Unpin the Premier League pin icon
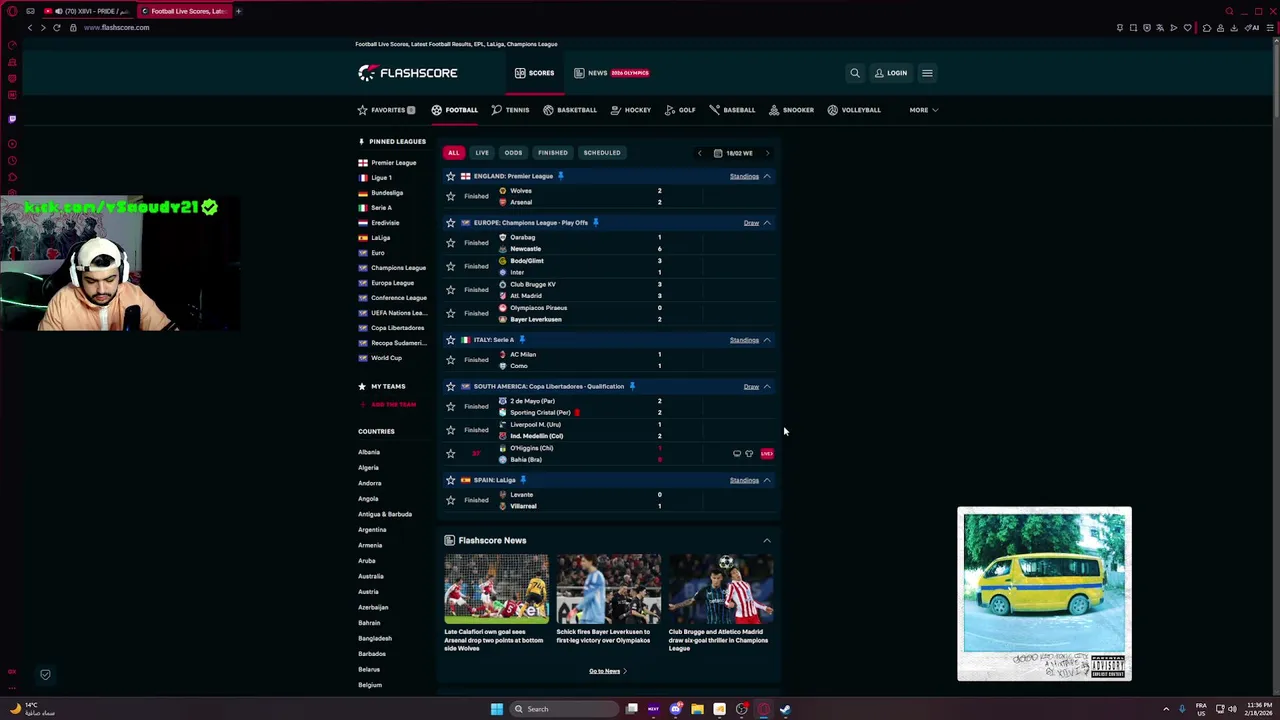The image size is (1280, 720). [x=561, y=176]
